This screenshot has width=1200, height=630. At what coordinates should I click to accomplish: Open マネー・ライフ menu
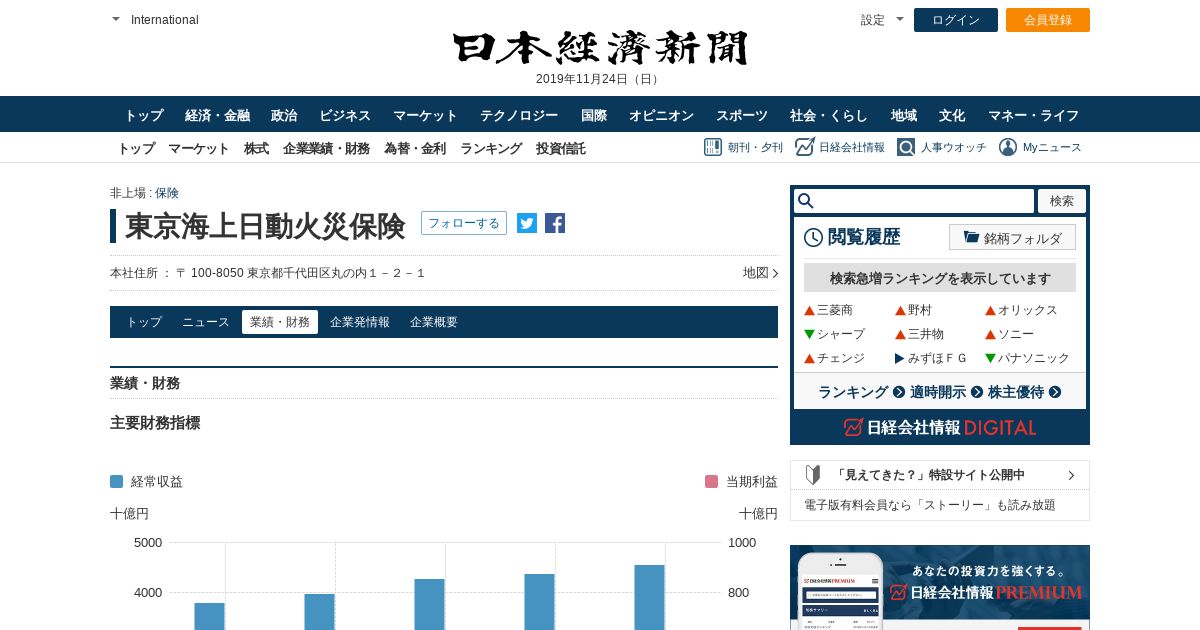tap(1033, 115)
